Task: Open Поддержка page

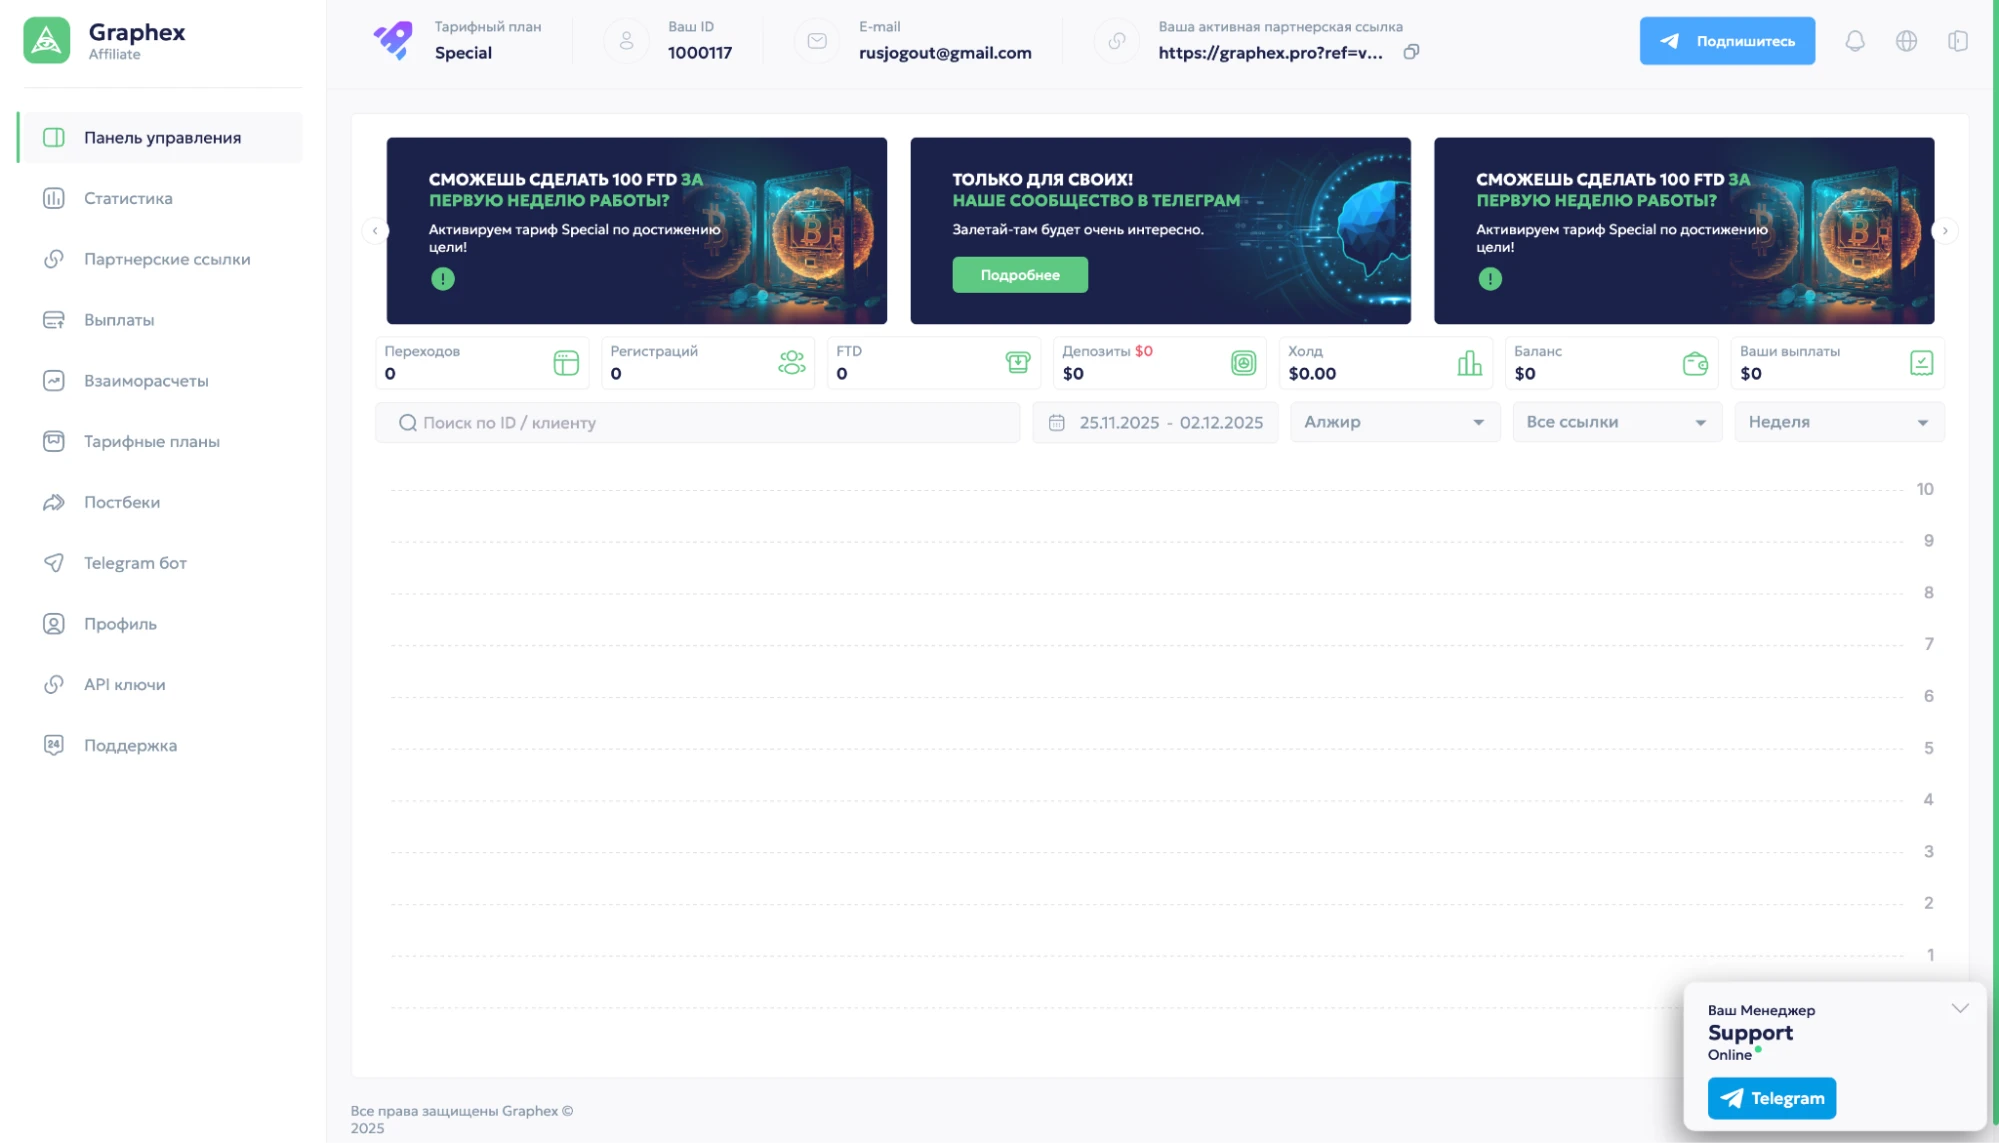Action: tap(161, 746)
